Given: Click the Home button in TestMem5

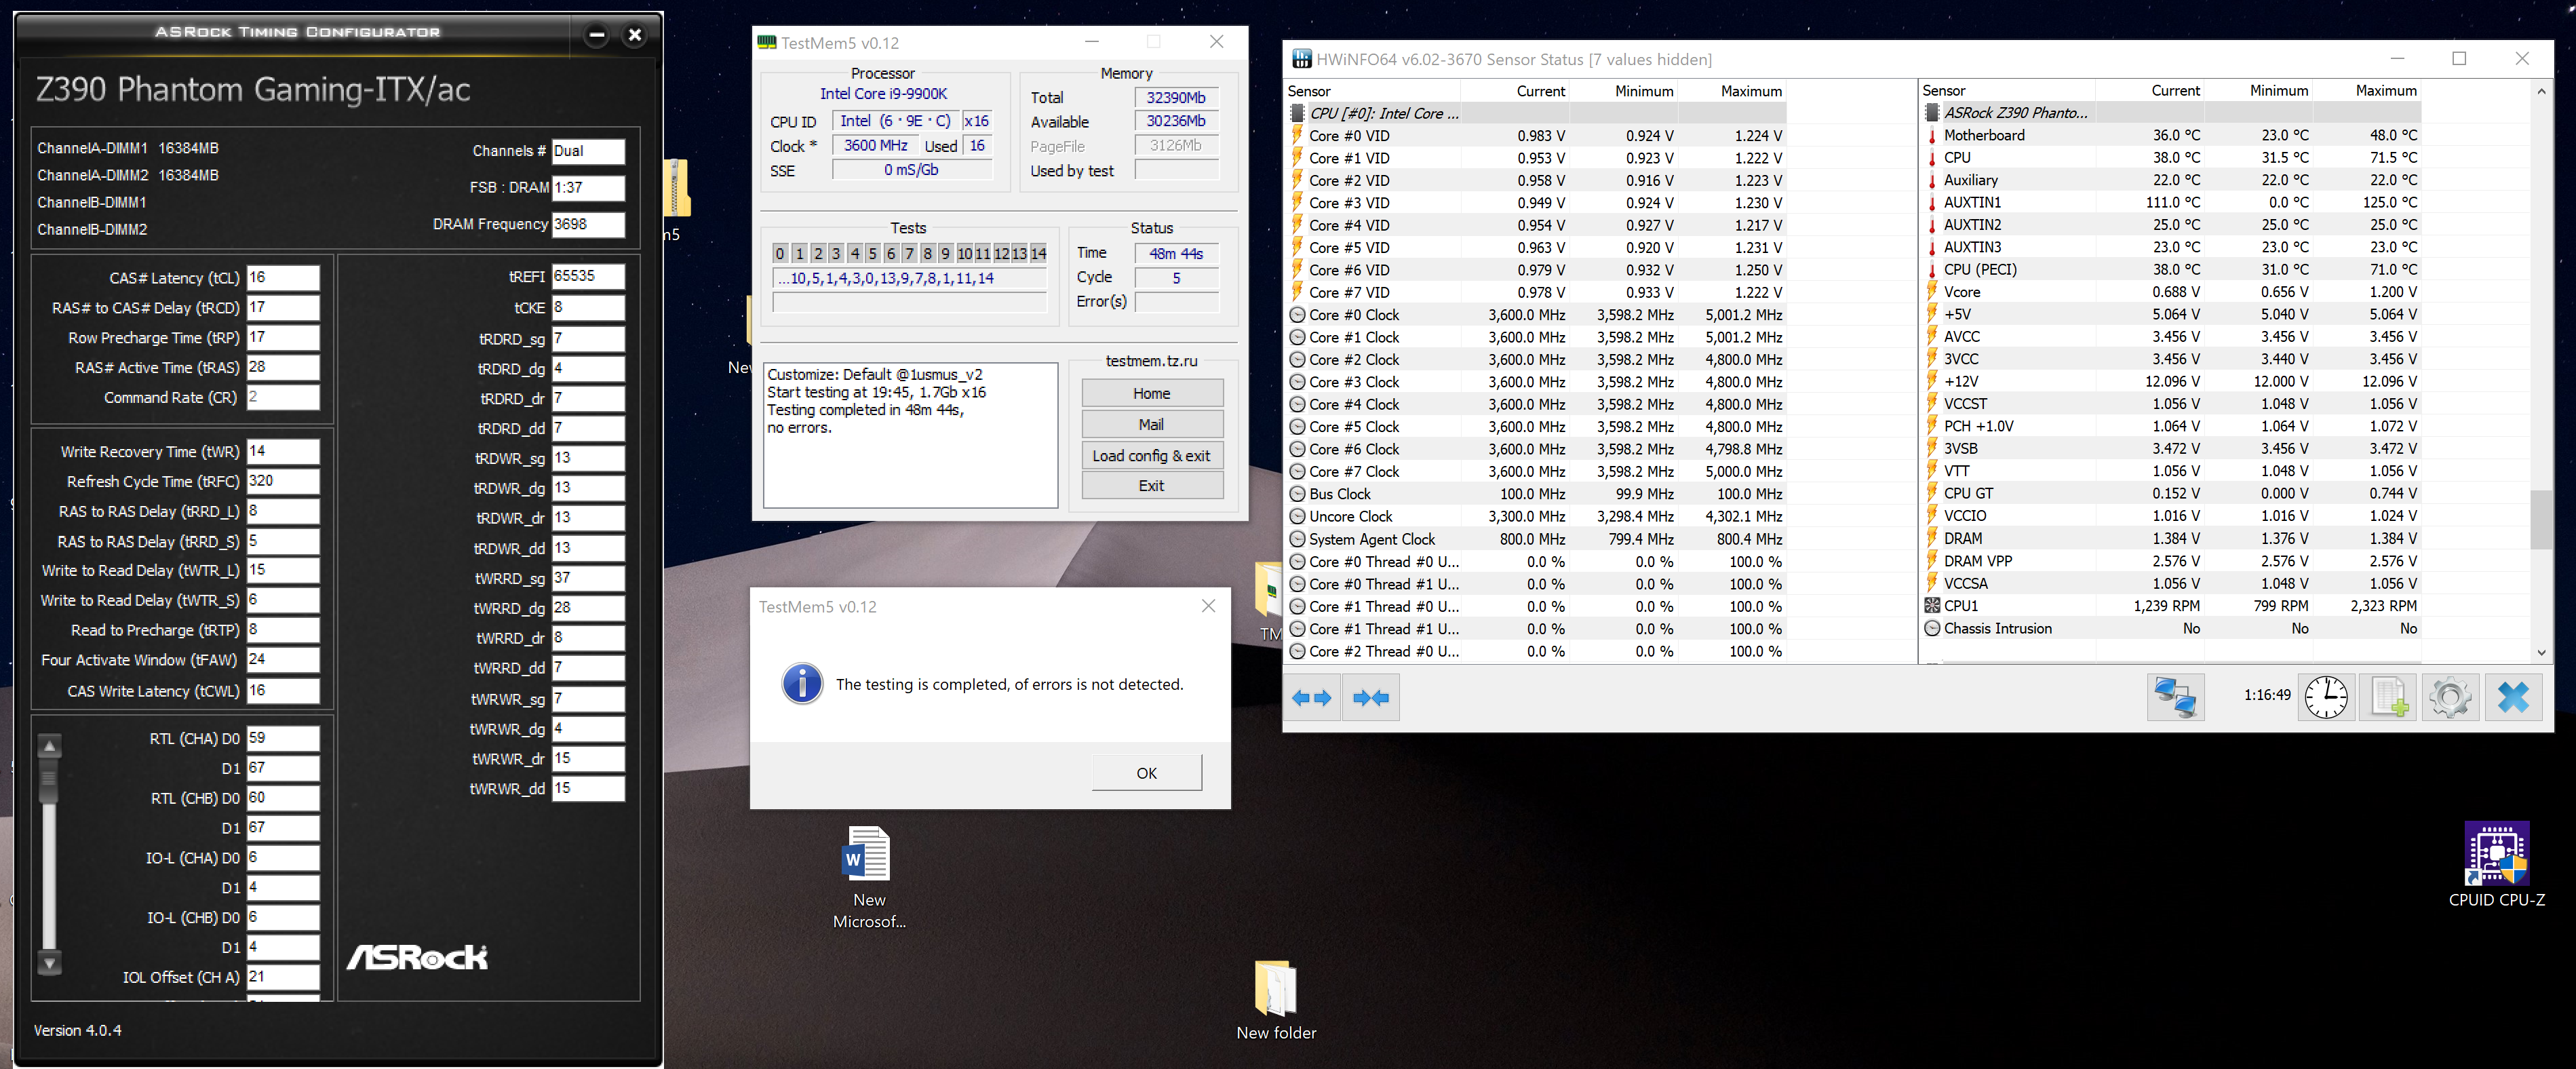Looking at the screenshot, I should (1151, 394).
